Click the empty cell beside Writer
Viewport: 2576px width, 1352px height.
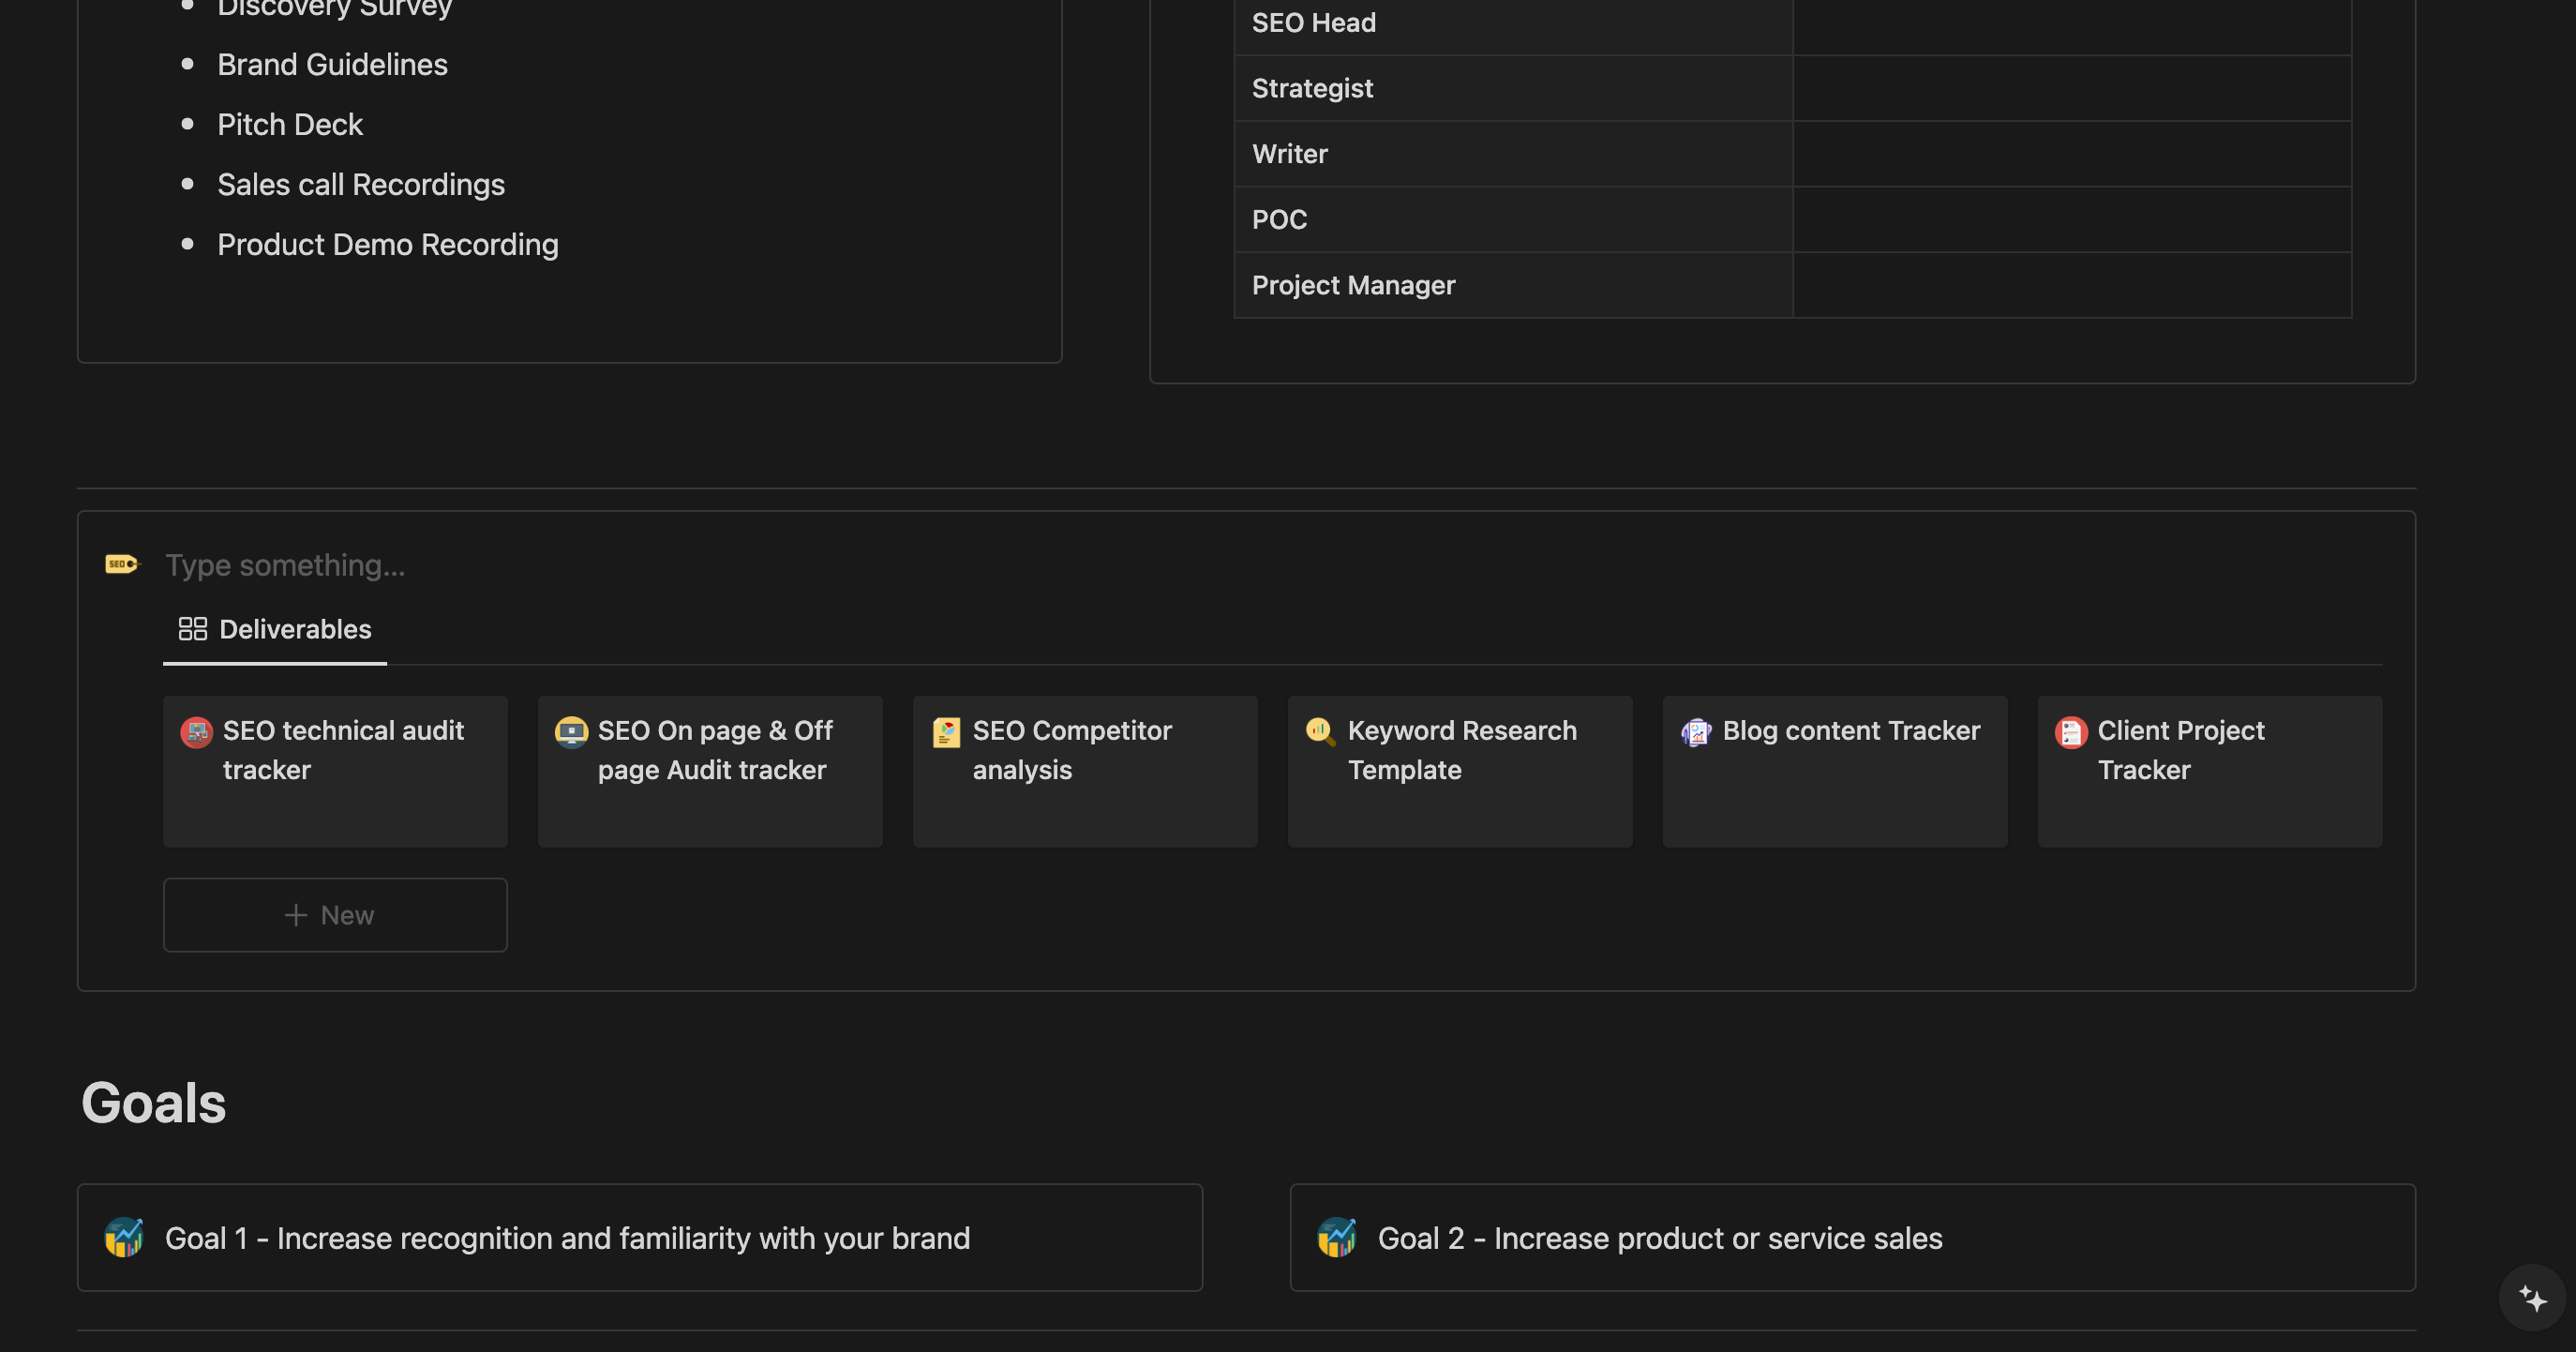click(x=2072, y=154)
